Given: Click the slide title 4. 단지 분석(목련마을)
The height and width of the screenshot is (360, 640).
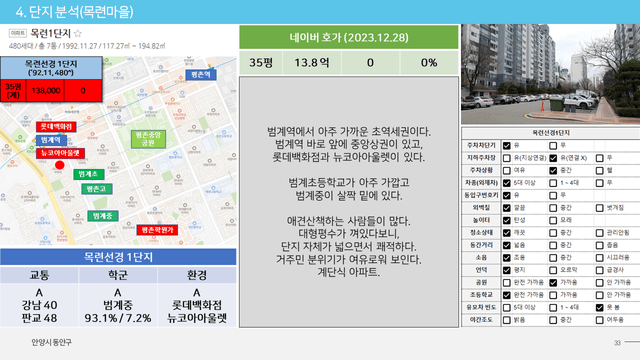Looking at the screenshot, I should tap(75, 12).
